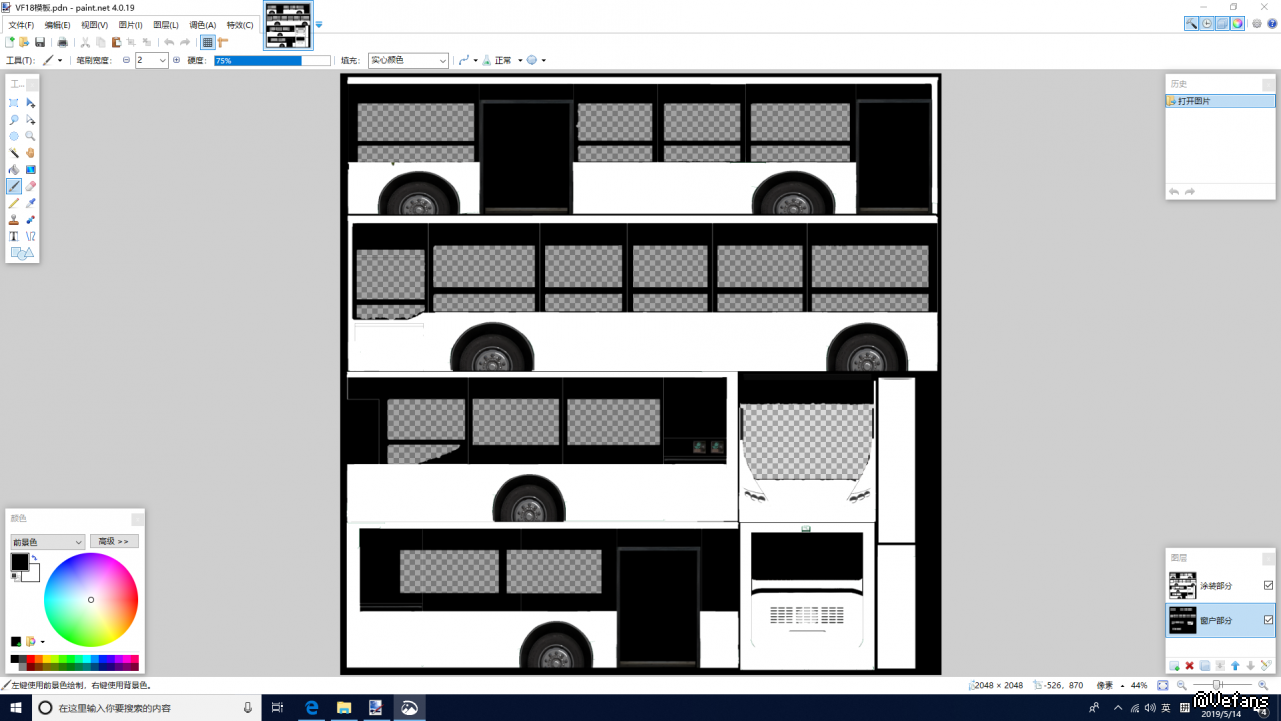Expand the 前景色 color selector dropdown

(47, 542)
